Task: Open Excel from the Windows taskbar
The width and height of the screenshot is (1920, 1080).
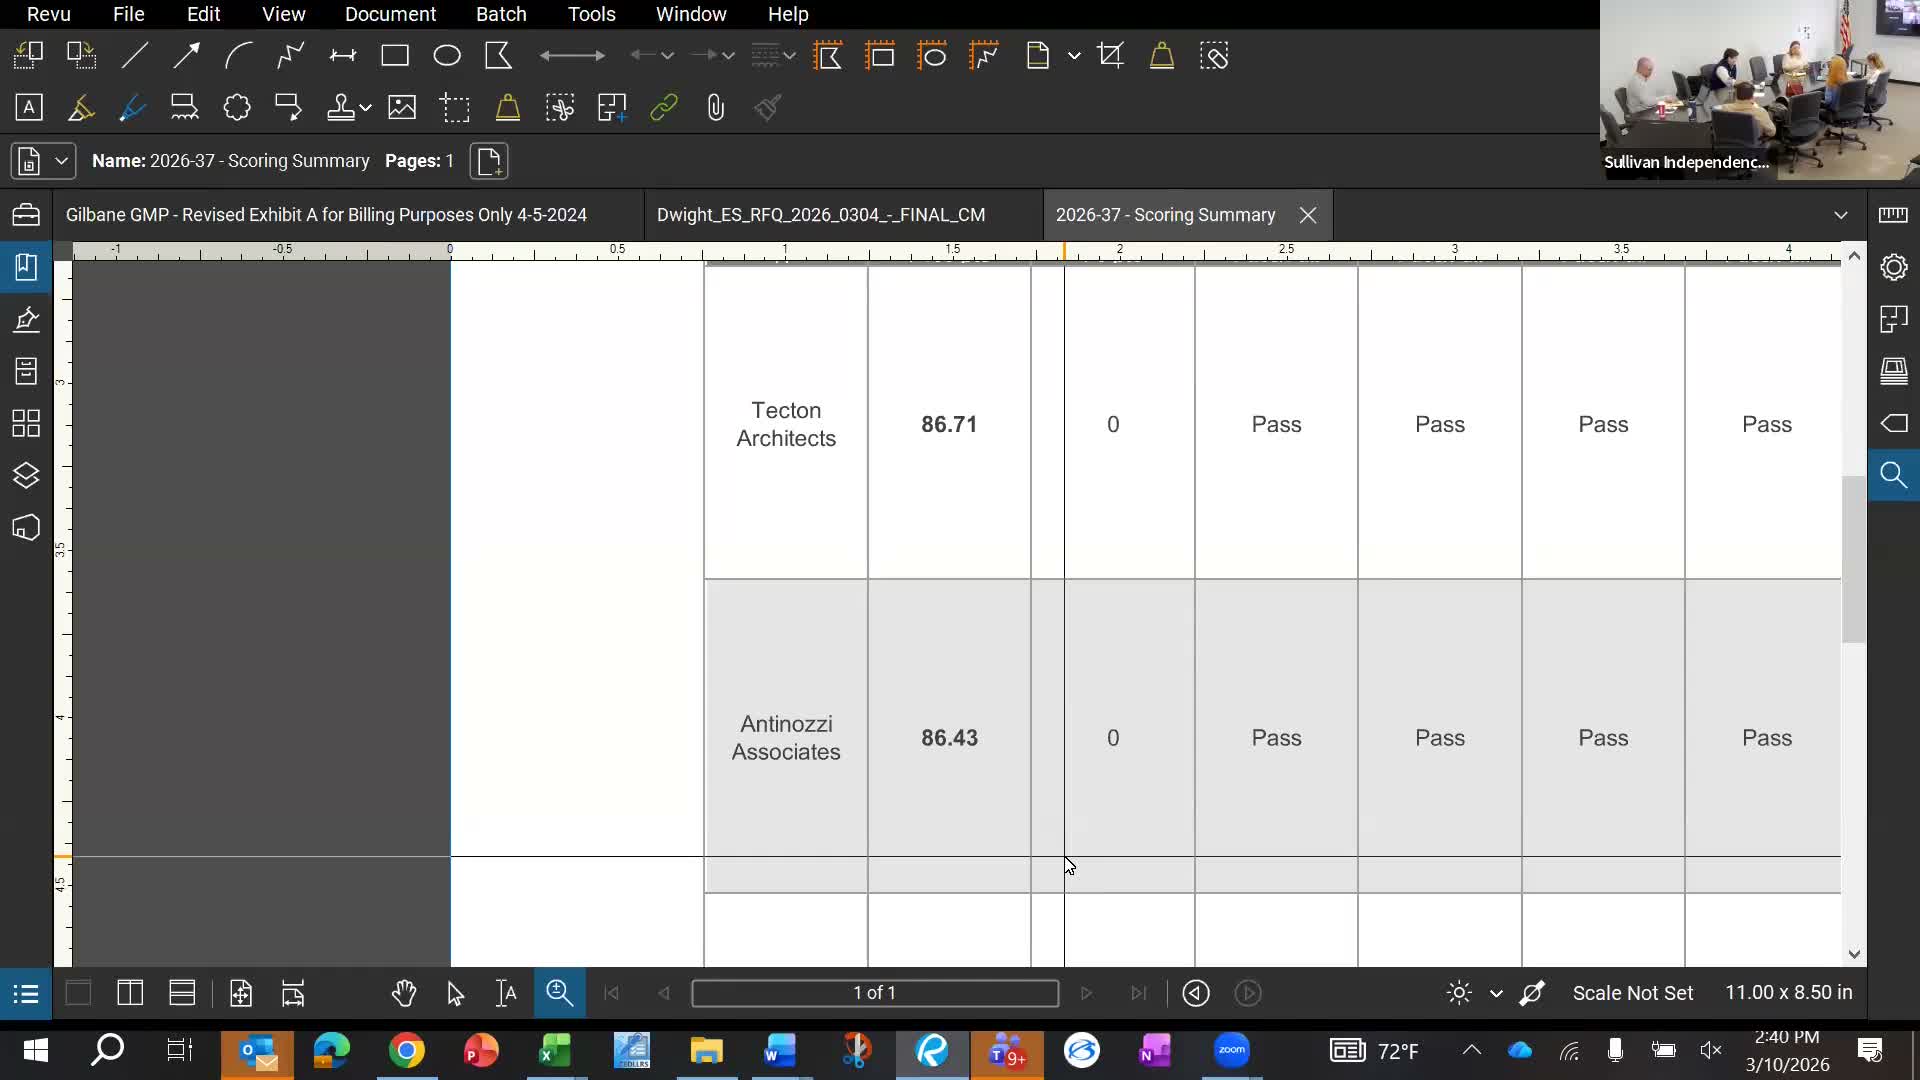Action: 555,1051
